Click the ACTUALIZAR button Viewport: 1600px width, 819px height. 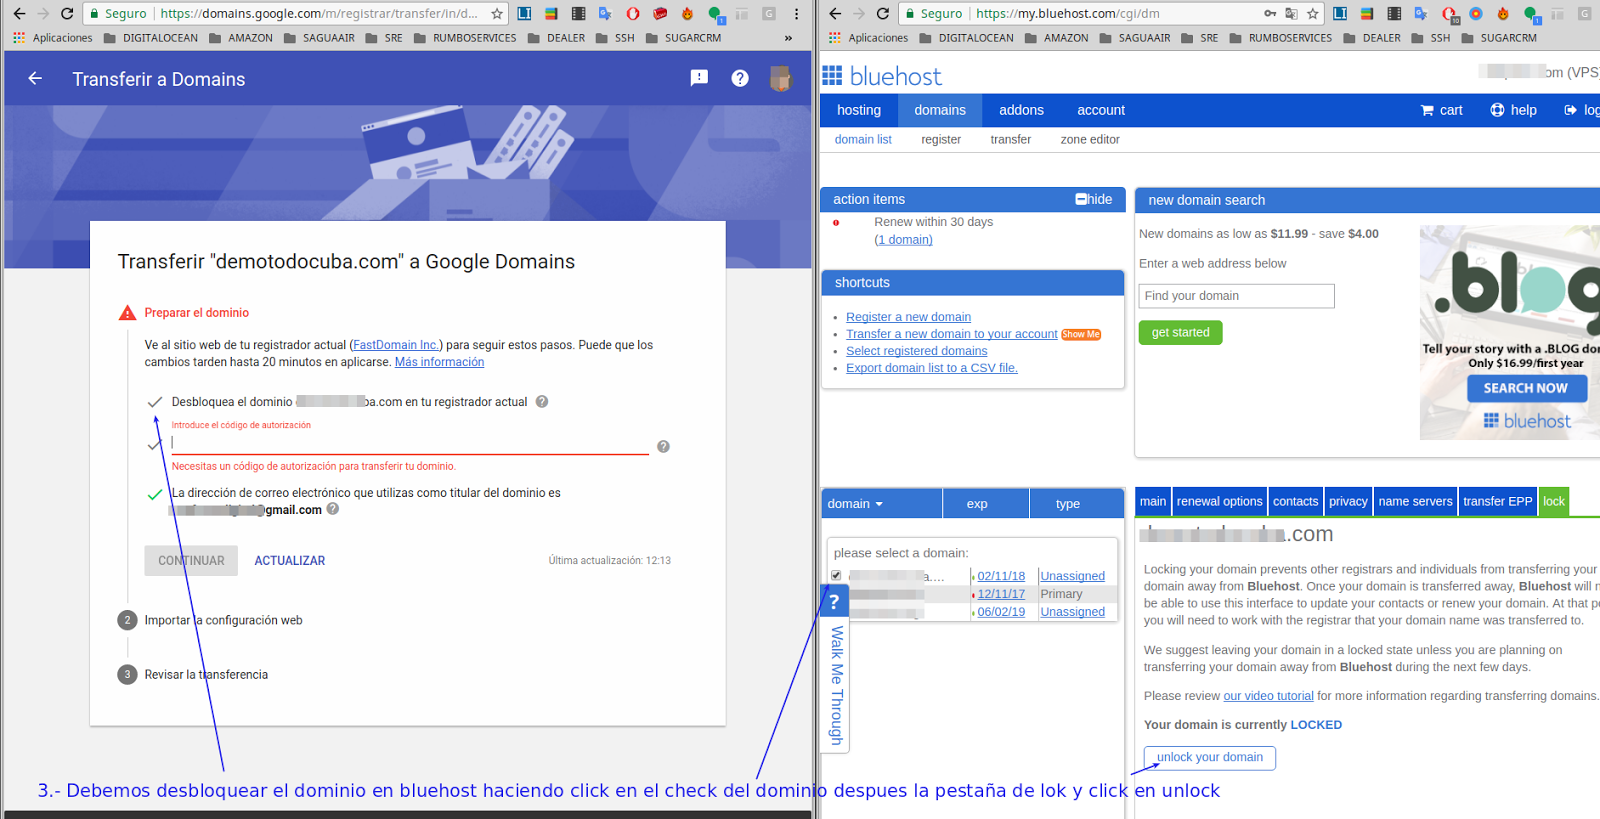pos(290,561)
